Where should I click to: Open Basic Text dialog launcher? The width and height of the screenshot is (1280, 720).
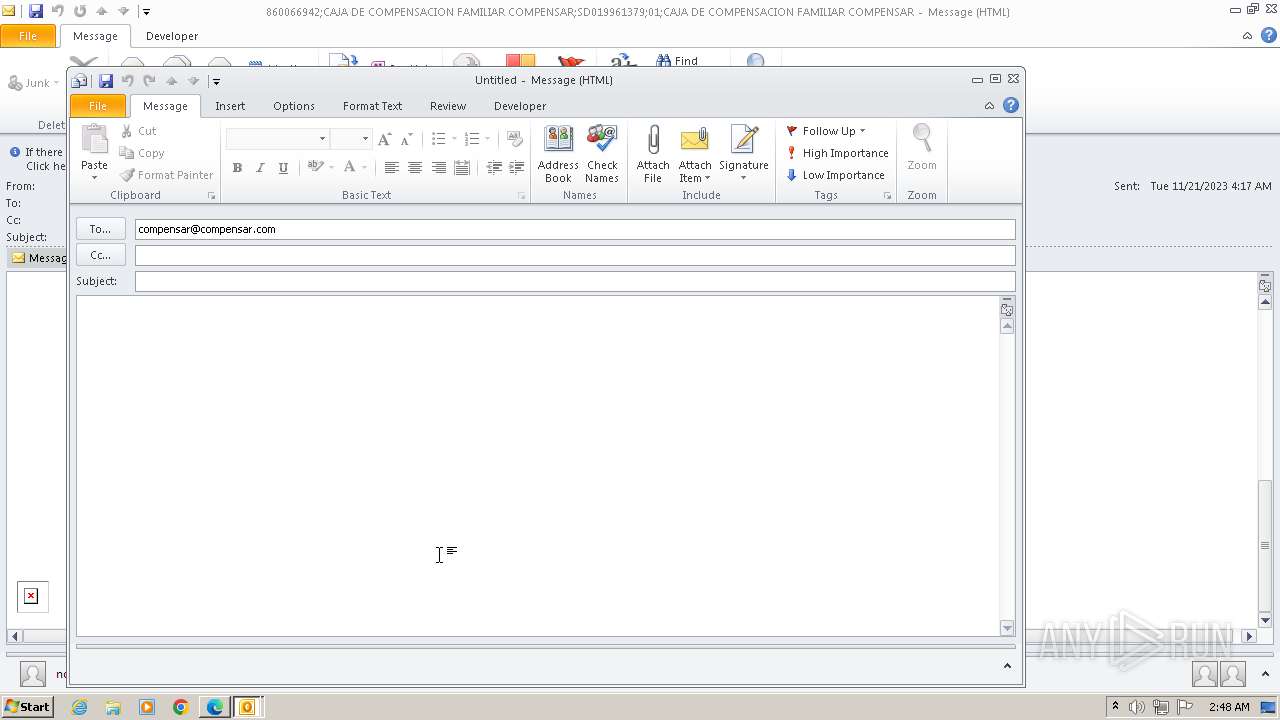click(521, 196)
